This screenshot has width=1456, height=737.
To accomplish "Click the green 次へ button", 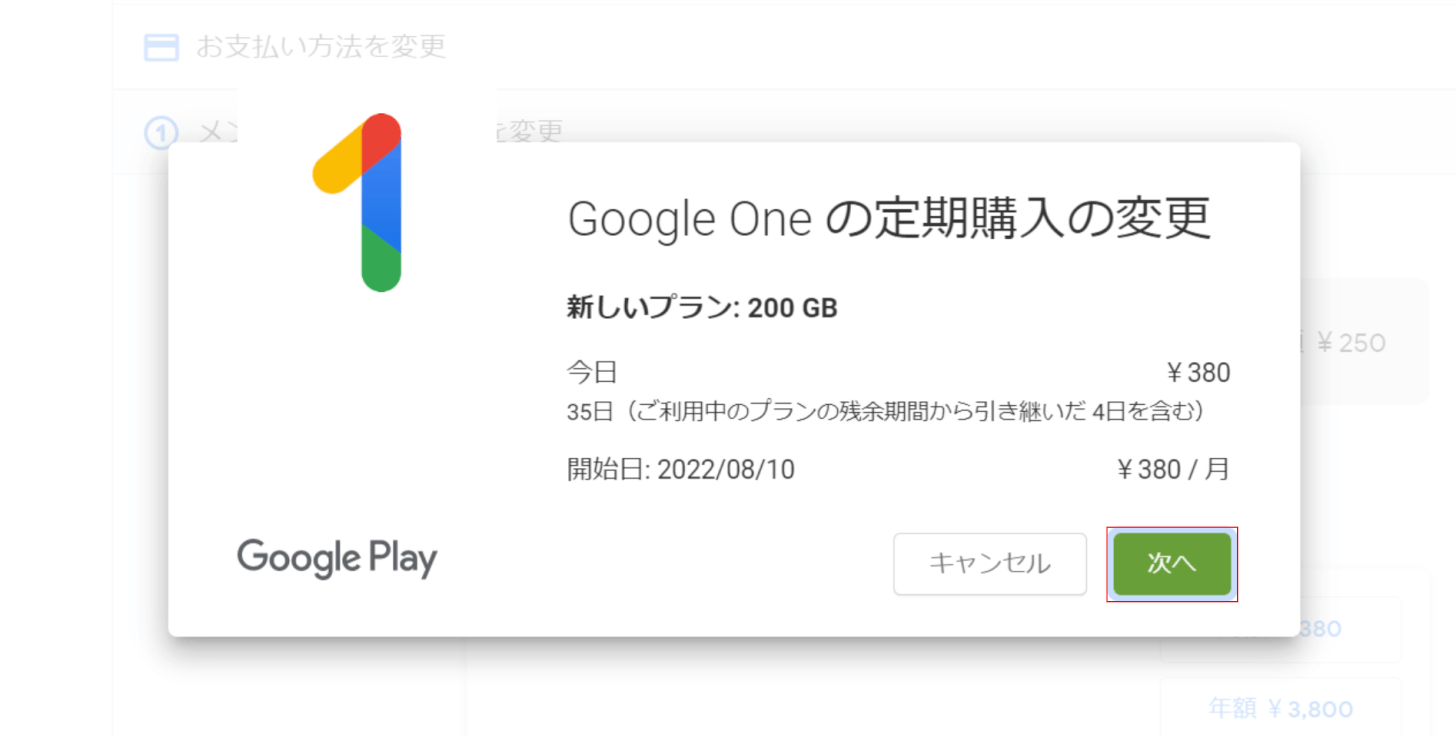I will (x=1172, y=564).
